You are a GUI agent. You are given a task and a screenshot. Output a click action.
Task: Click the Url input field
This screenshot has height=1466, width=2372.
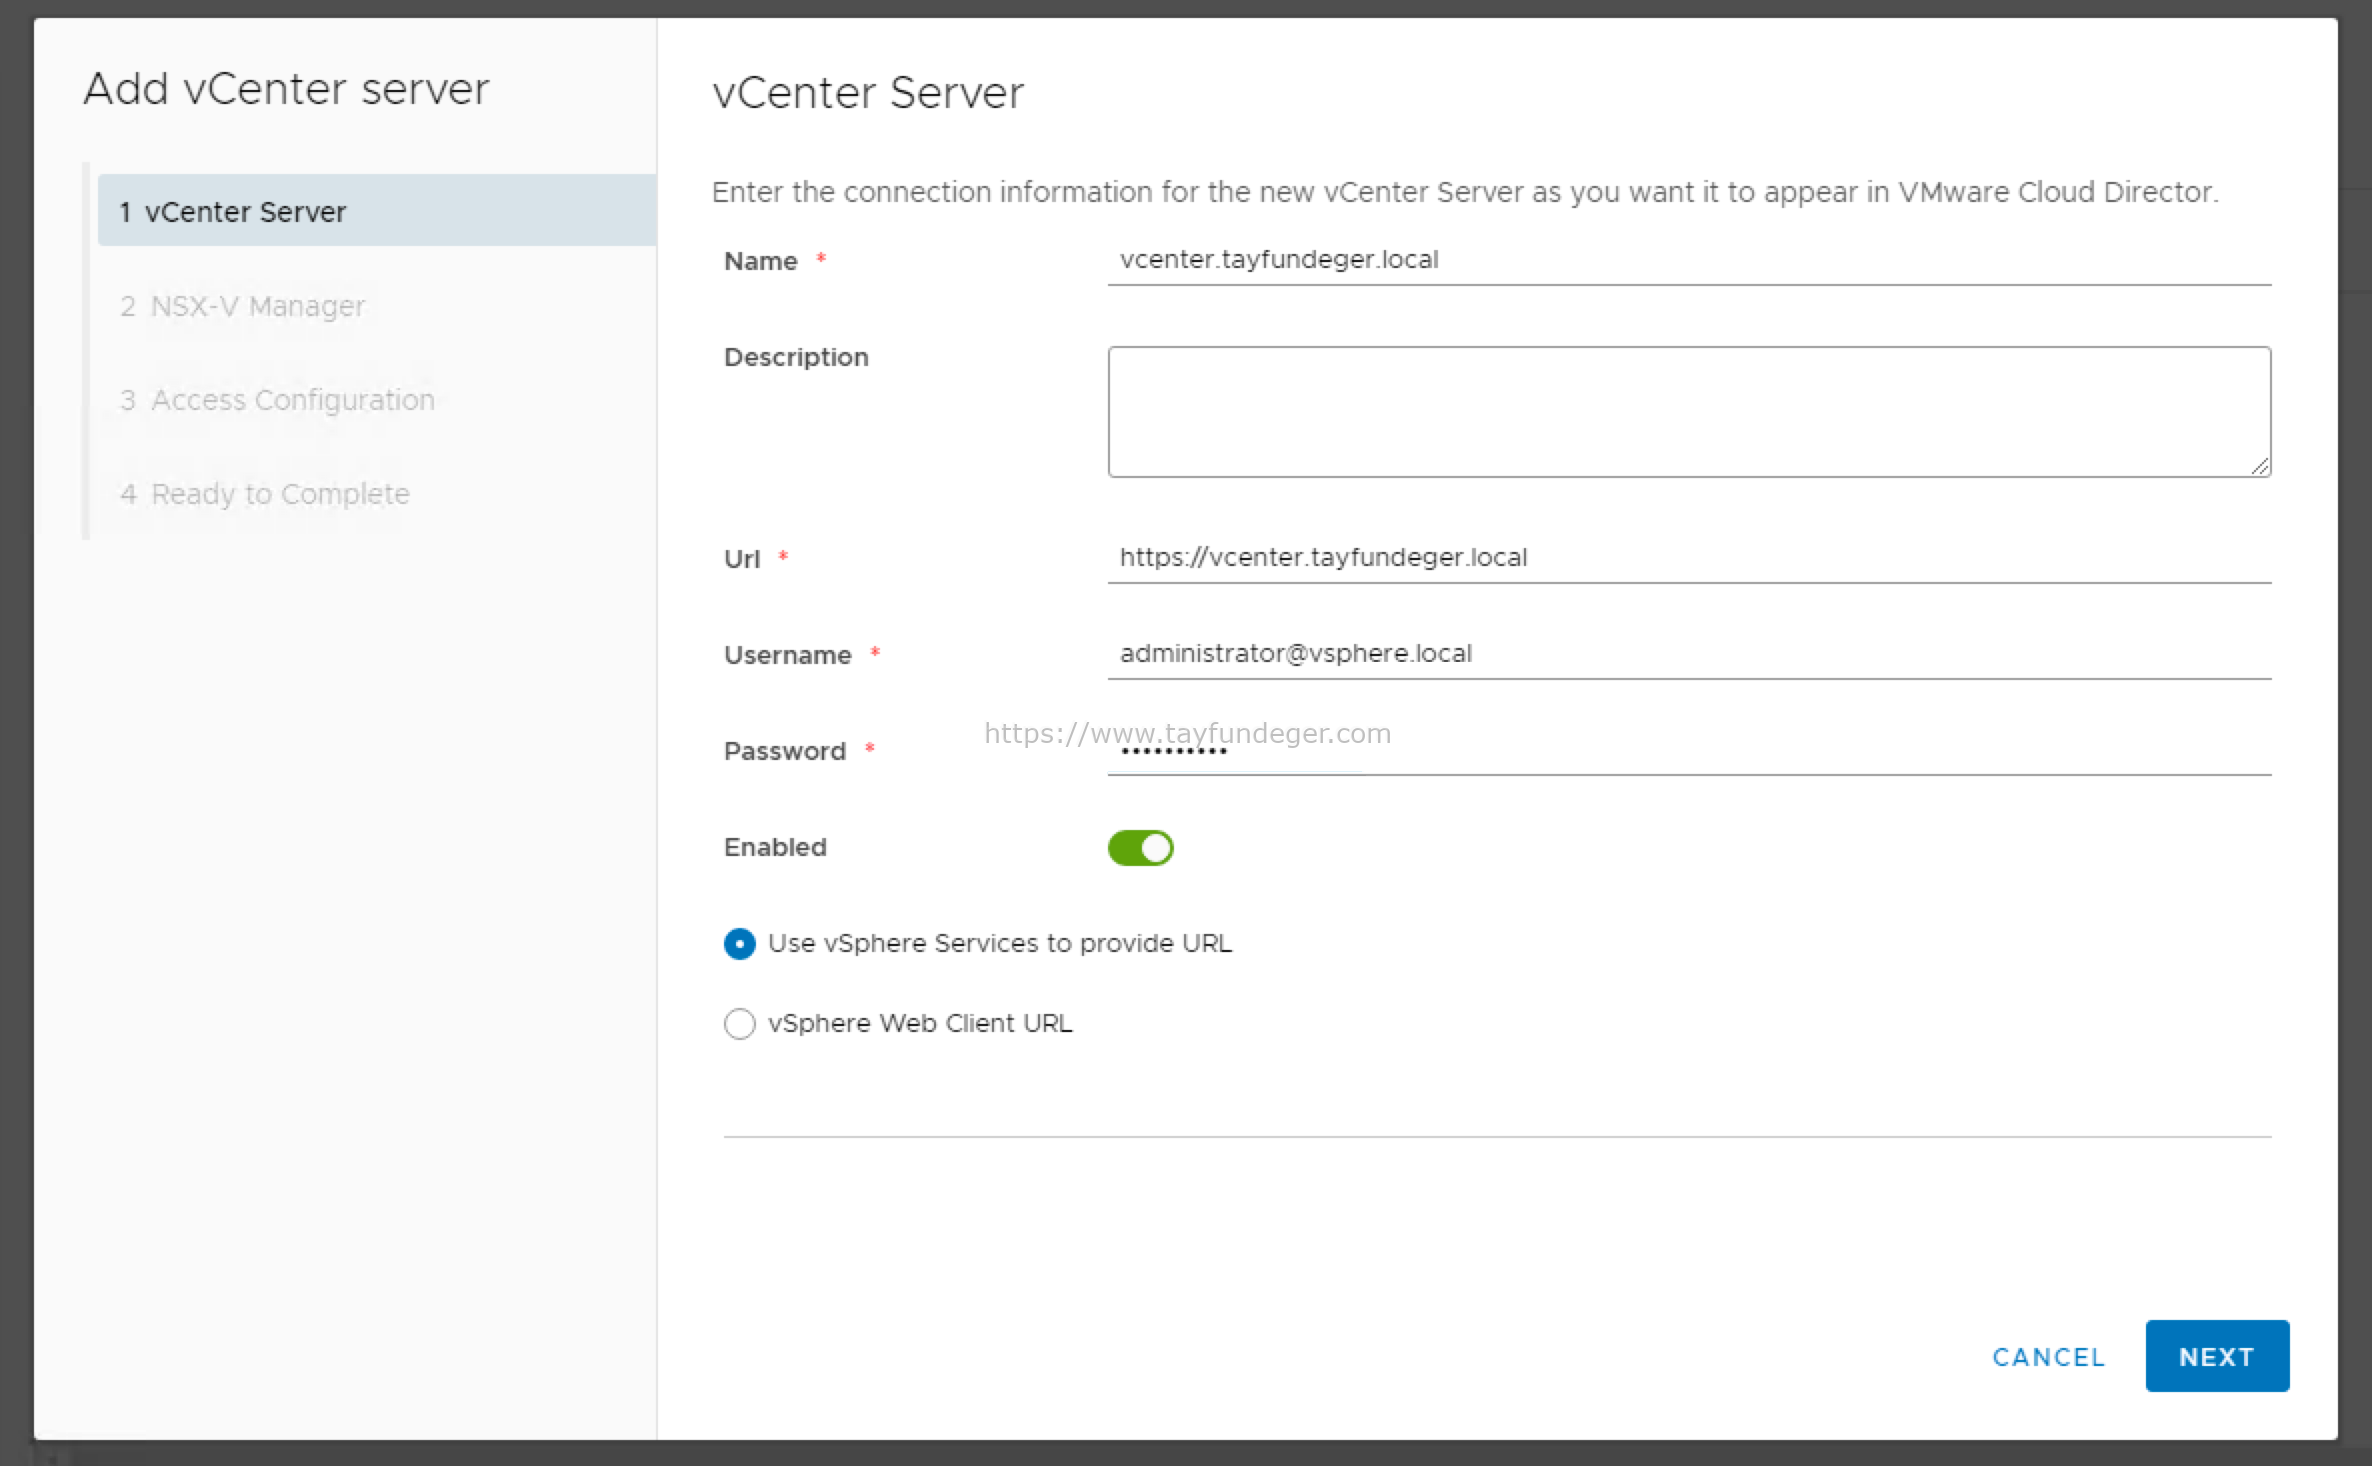pos(1689,558)
